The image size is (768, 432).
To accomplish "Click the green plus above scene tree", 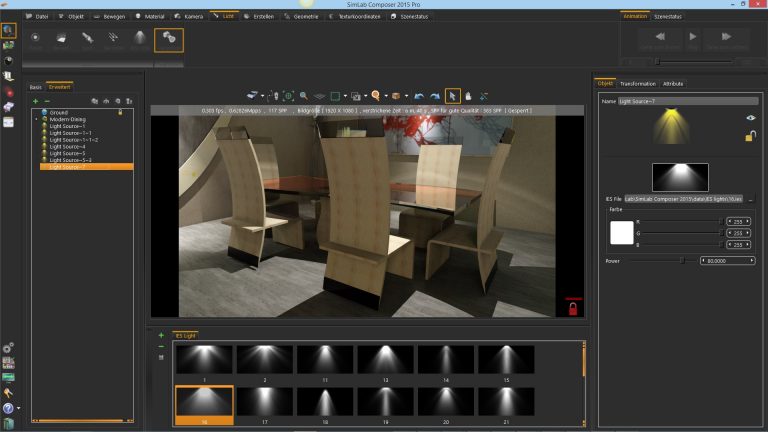I will 35,101.
